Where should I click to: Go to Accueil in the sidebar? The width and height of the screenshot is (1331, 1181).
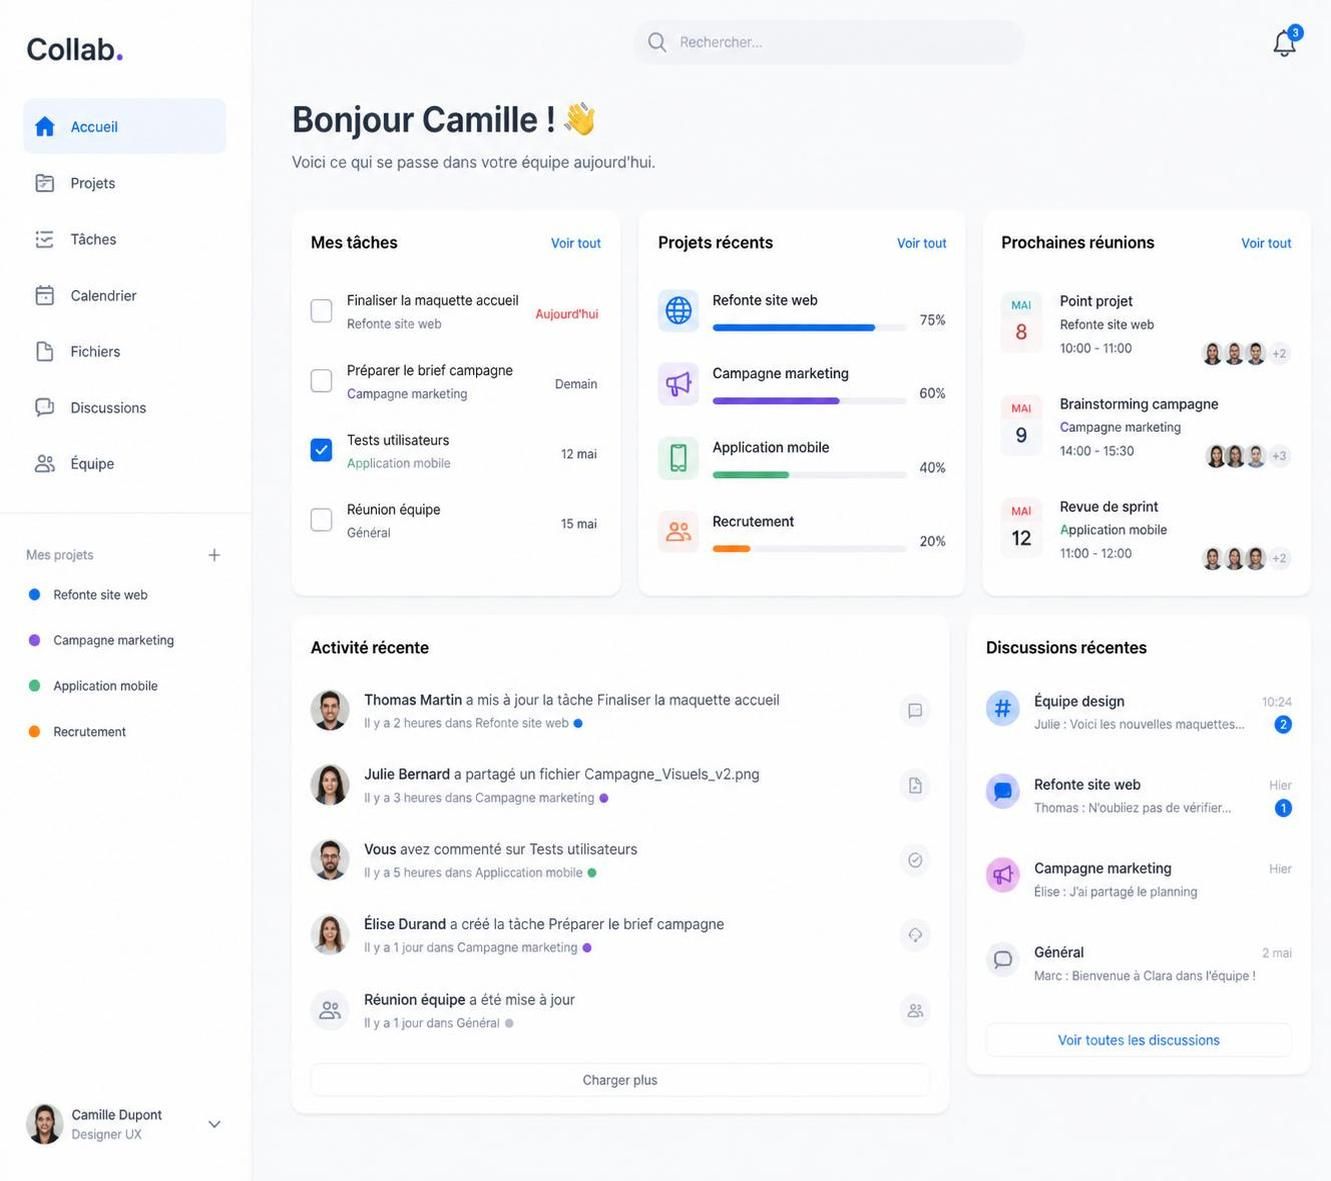click(124, 126)
